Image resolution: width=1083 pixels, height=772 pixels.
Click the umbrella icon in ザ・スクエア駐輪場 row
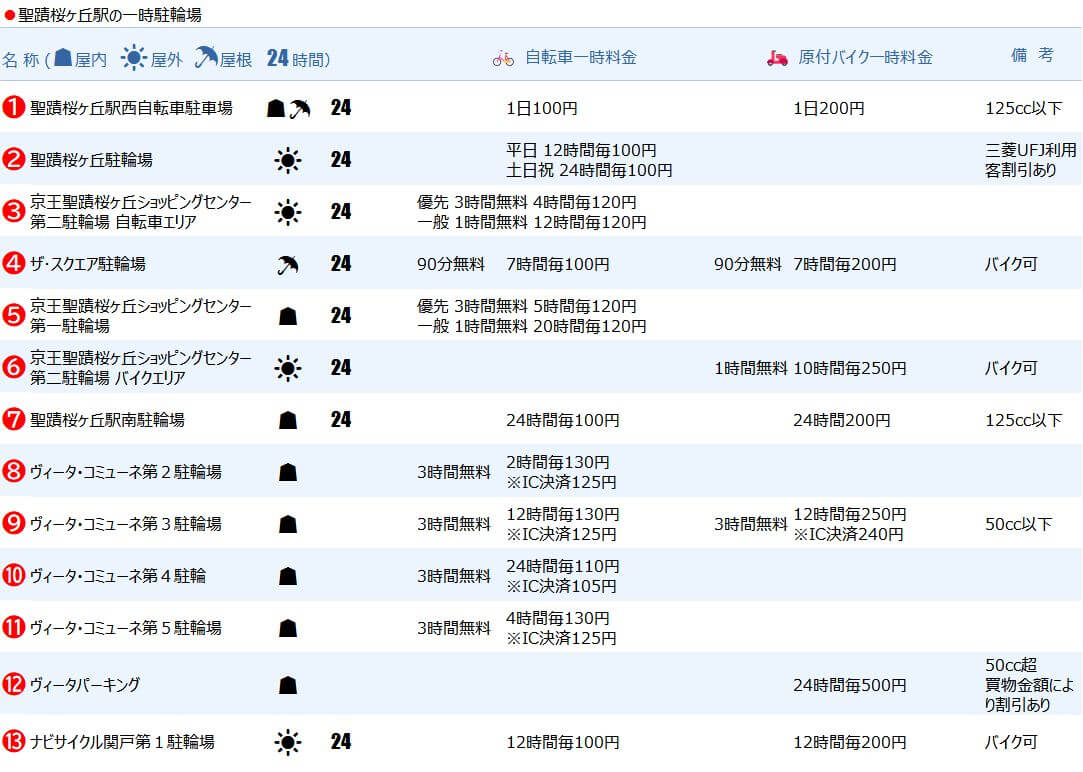[288, 265]
